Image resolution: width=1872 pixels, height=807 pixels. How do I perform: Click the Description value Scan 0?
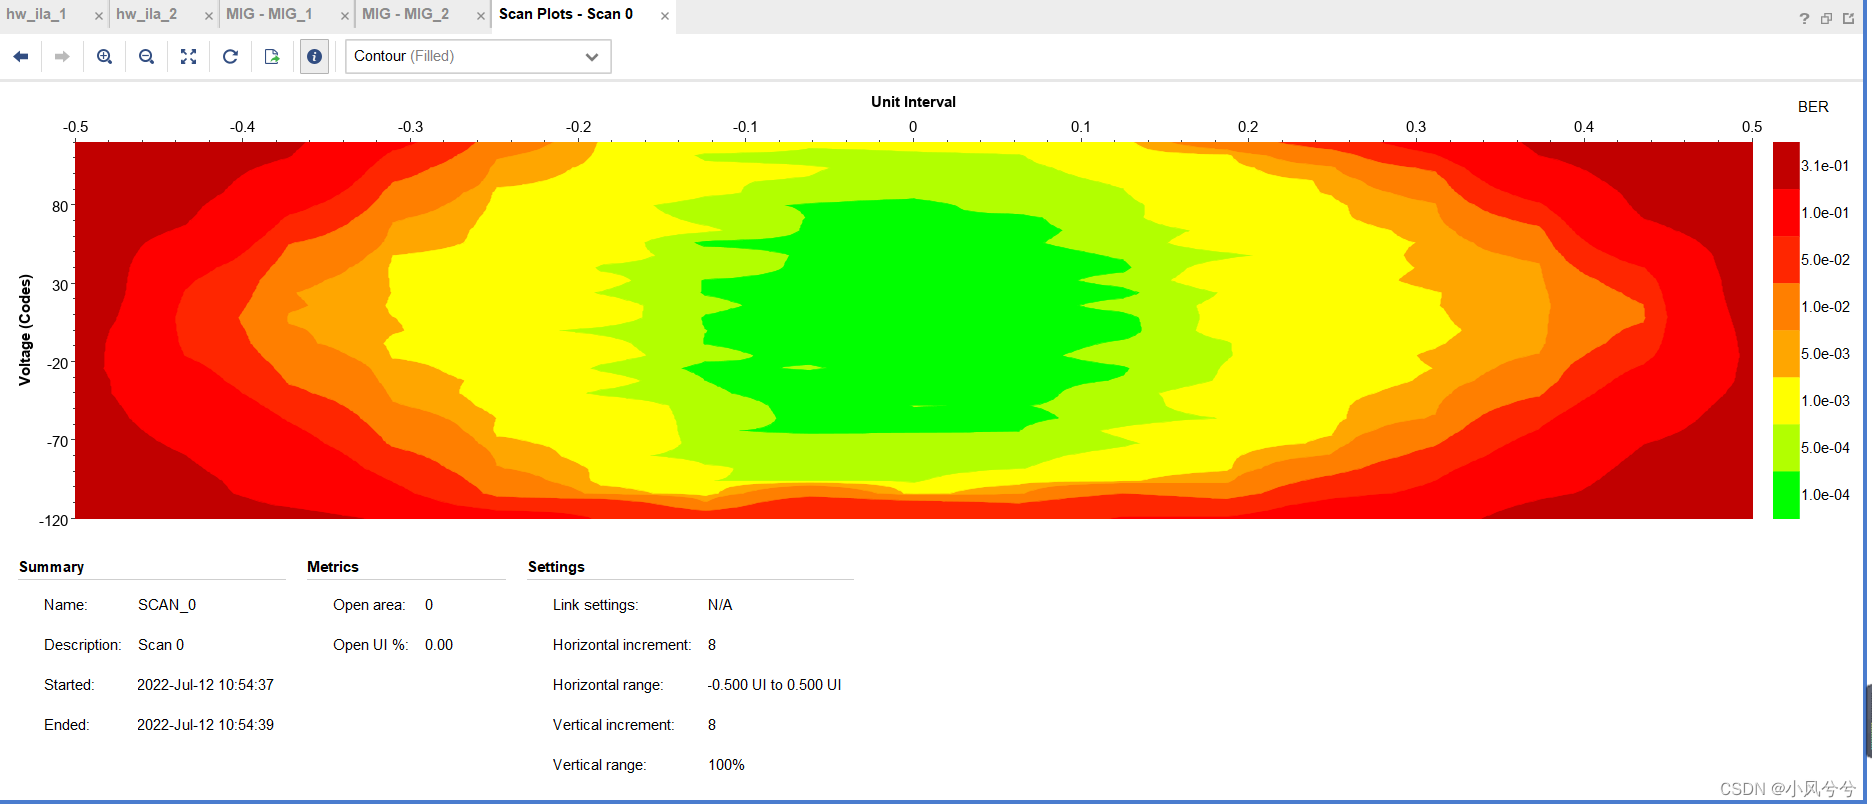coord(161,645)
